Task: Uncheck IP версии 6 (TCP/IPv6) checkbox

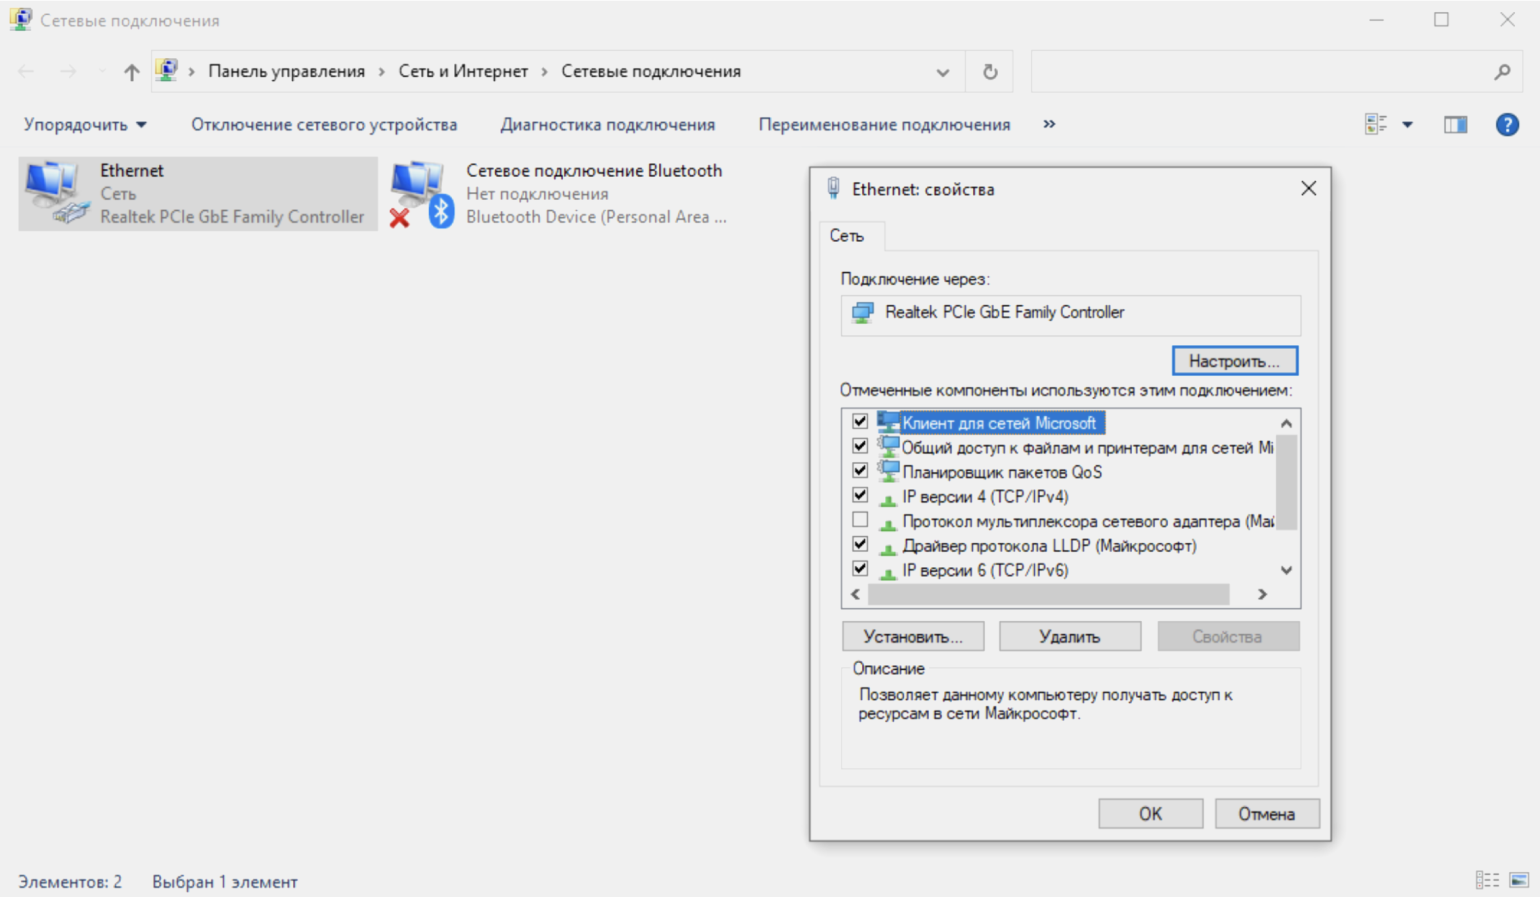Action: (x=860, y=570)
